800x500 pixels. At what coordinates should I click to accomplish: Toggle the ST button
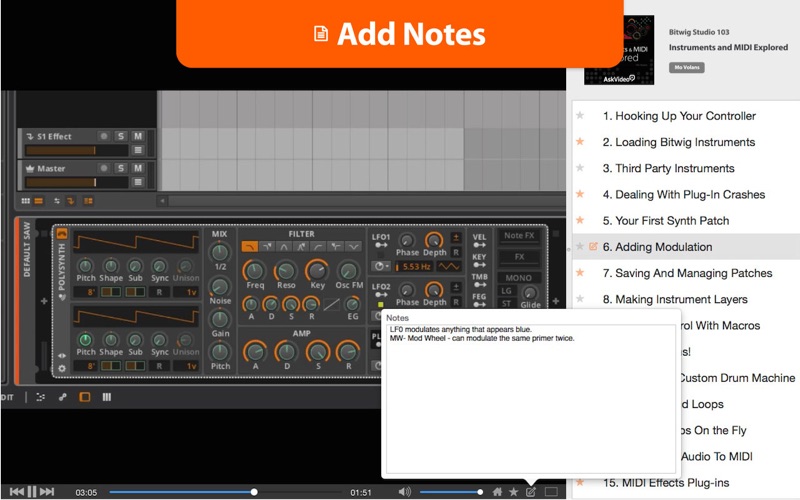pyautogui.click(x=506, y=304)
